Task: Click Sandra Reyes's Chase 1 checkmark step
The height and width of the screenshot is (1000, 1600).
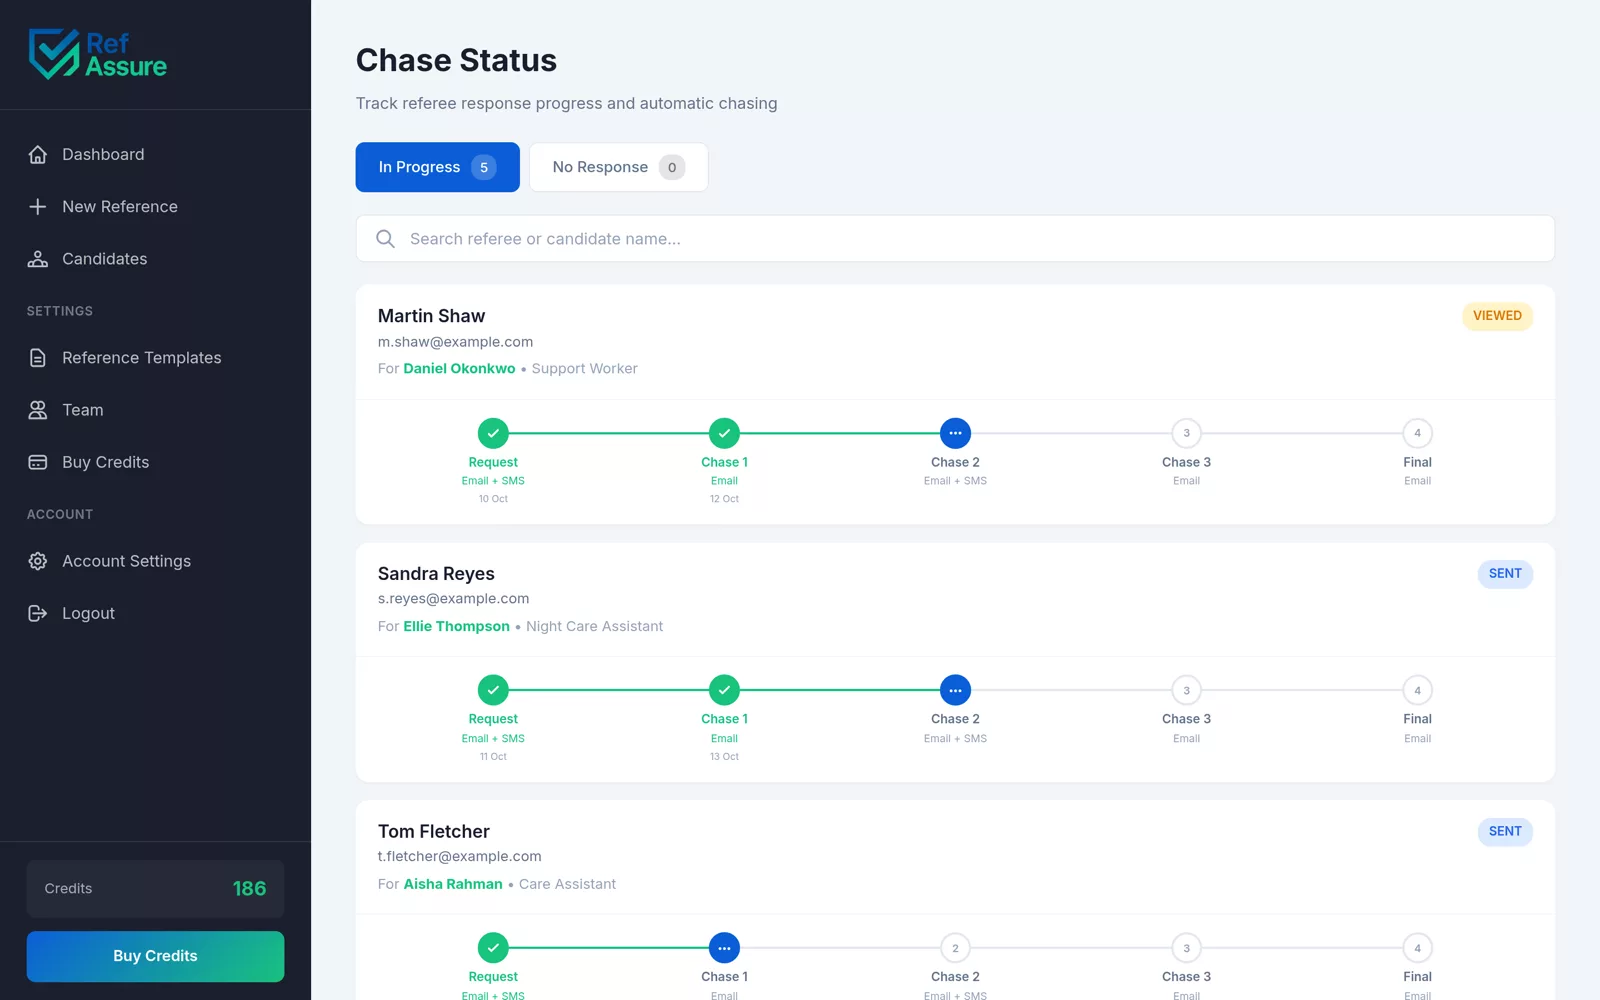Action: coord(724,690)
